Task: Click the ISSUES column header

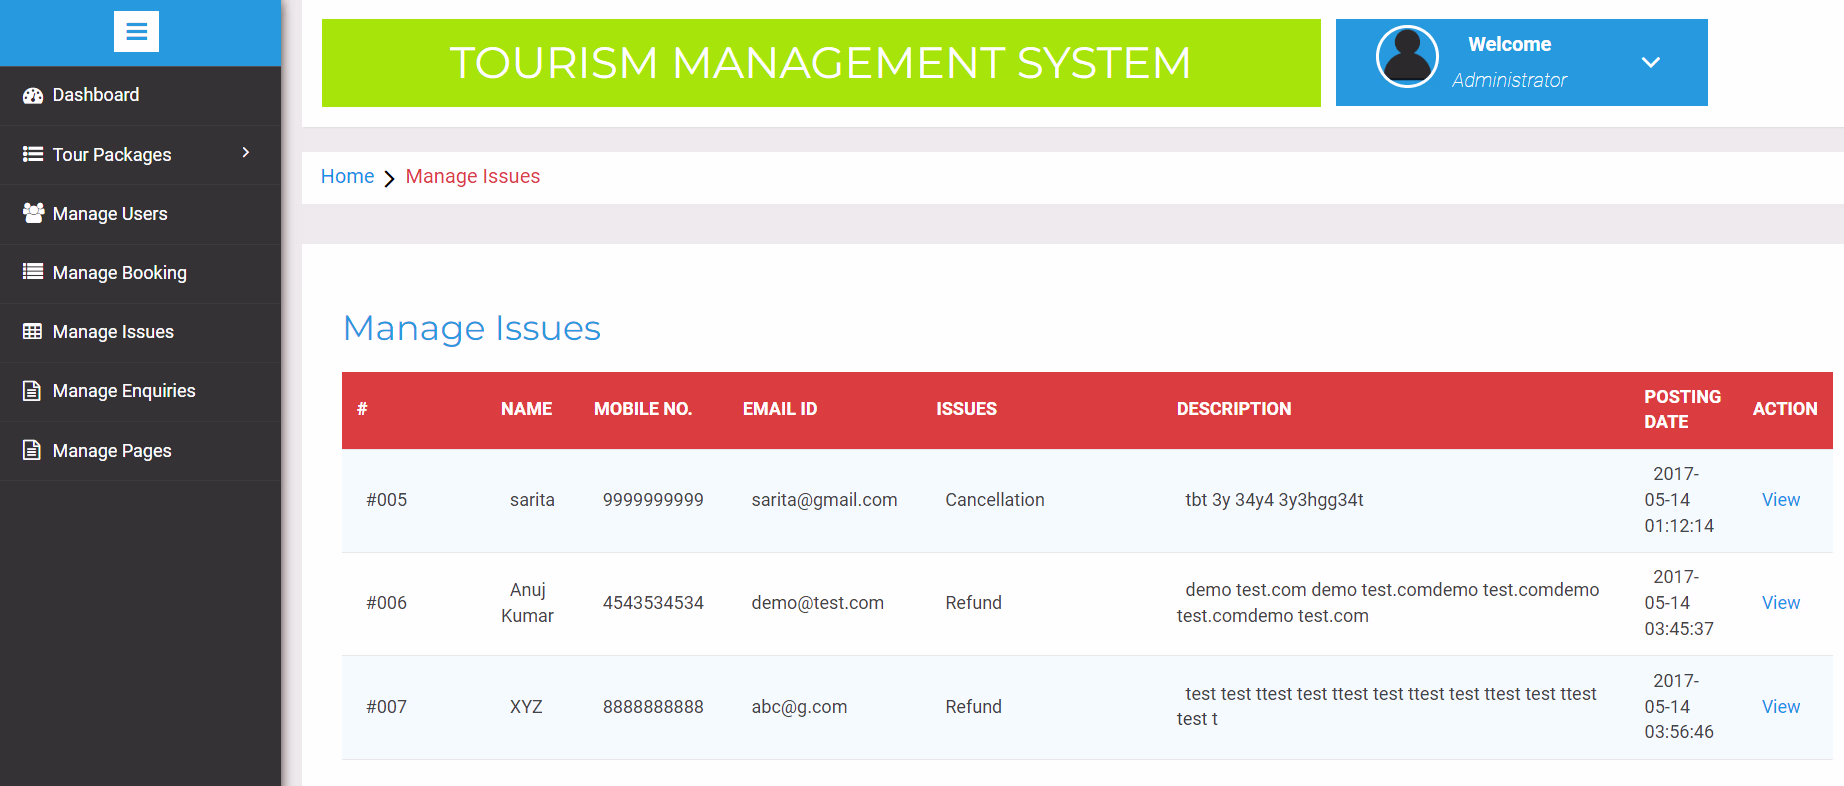Action: click(x=966, y=409)
